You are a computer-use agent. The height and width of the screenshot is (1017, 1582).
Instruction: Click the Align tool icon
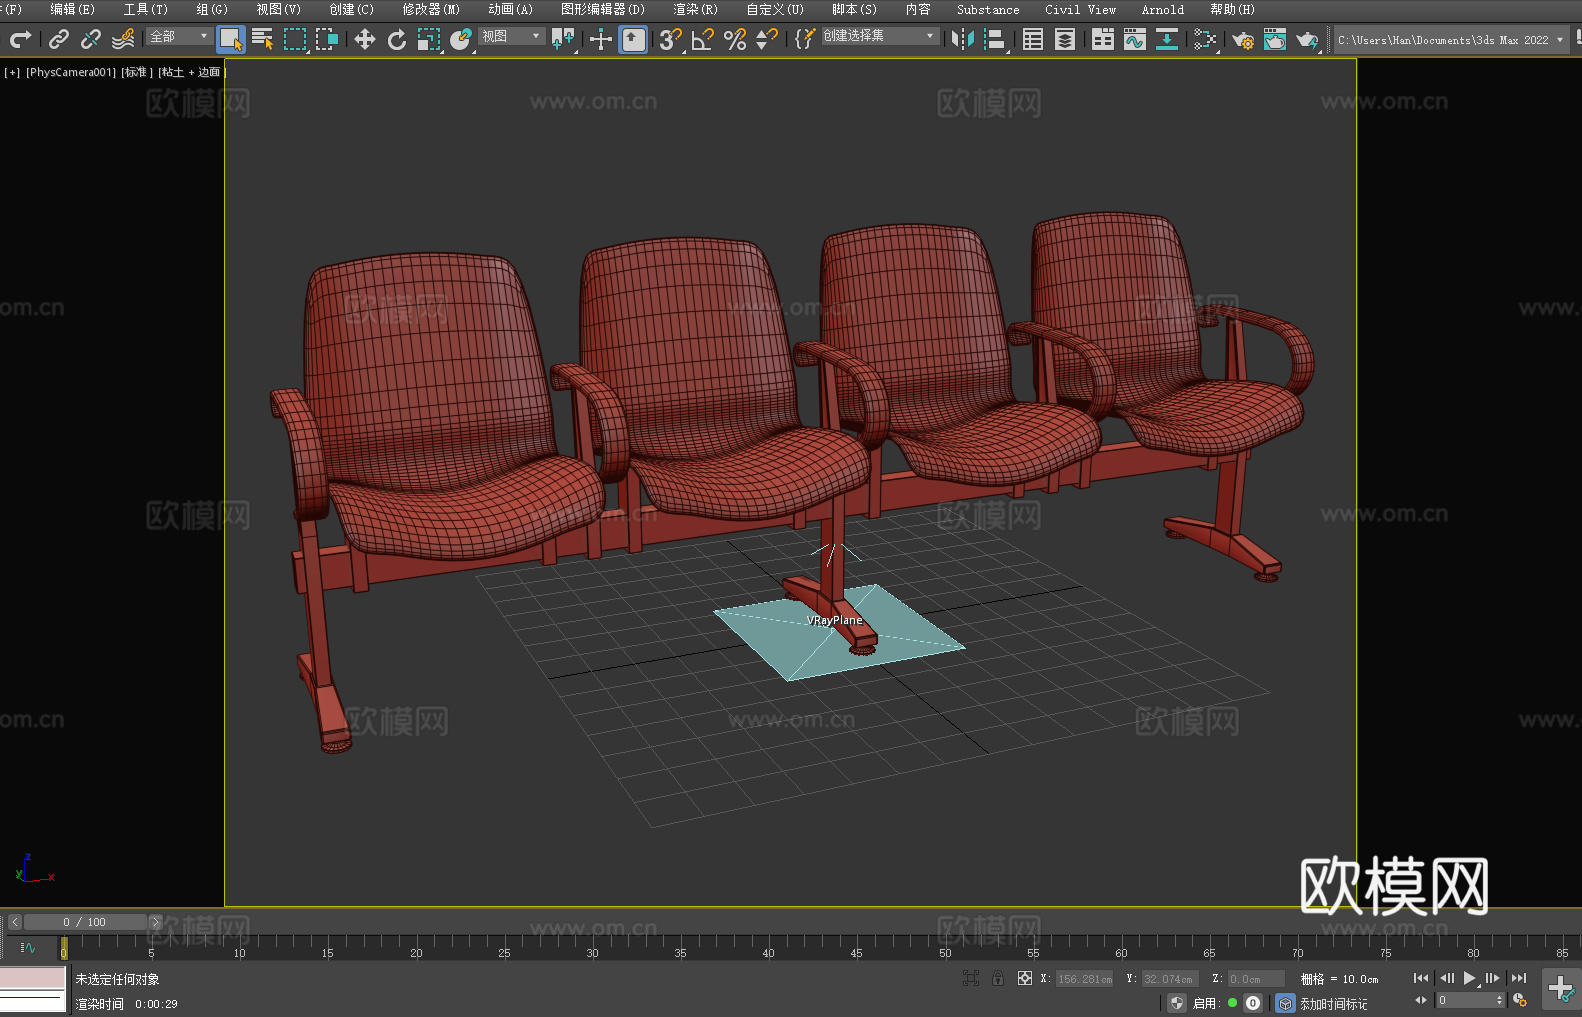995,39
